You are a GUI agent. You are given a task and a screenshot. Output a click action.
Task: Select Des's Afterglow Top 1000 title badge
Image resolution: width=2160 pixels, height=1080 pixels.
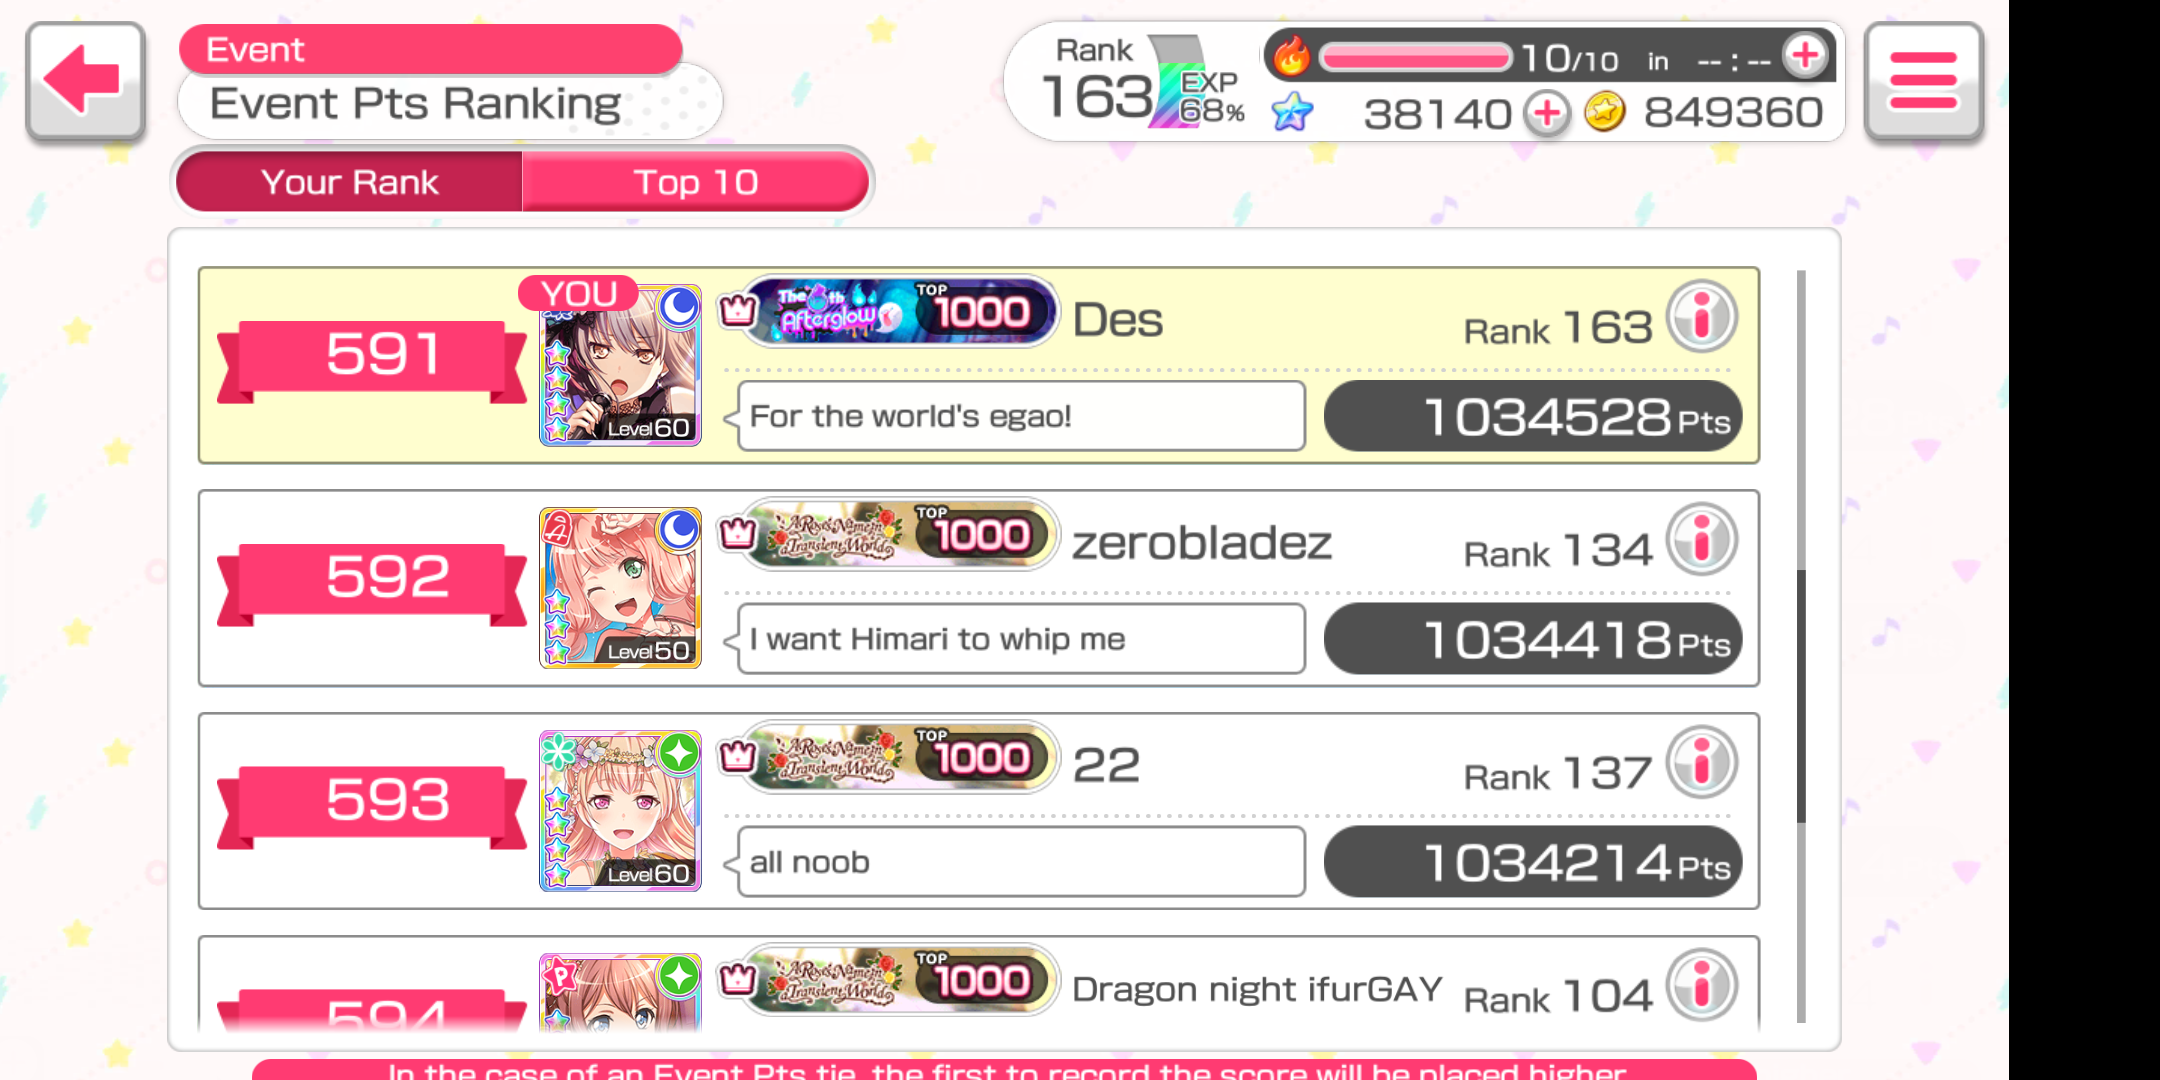pyautogui.click(x=900, y=311)
